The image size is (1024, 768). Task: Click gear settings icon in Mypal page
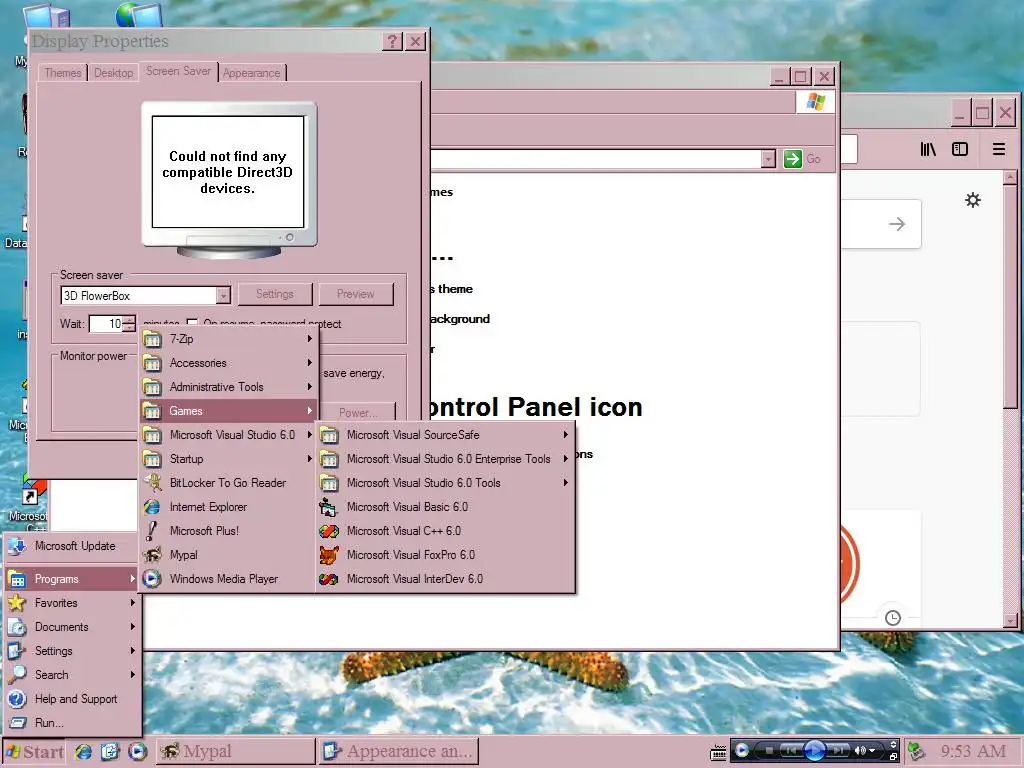[x=973, y=200]
